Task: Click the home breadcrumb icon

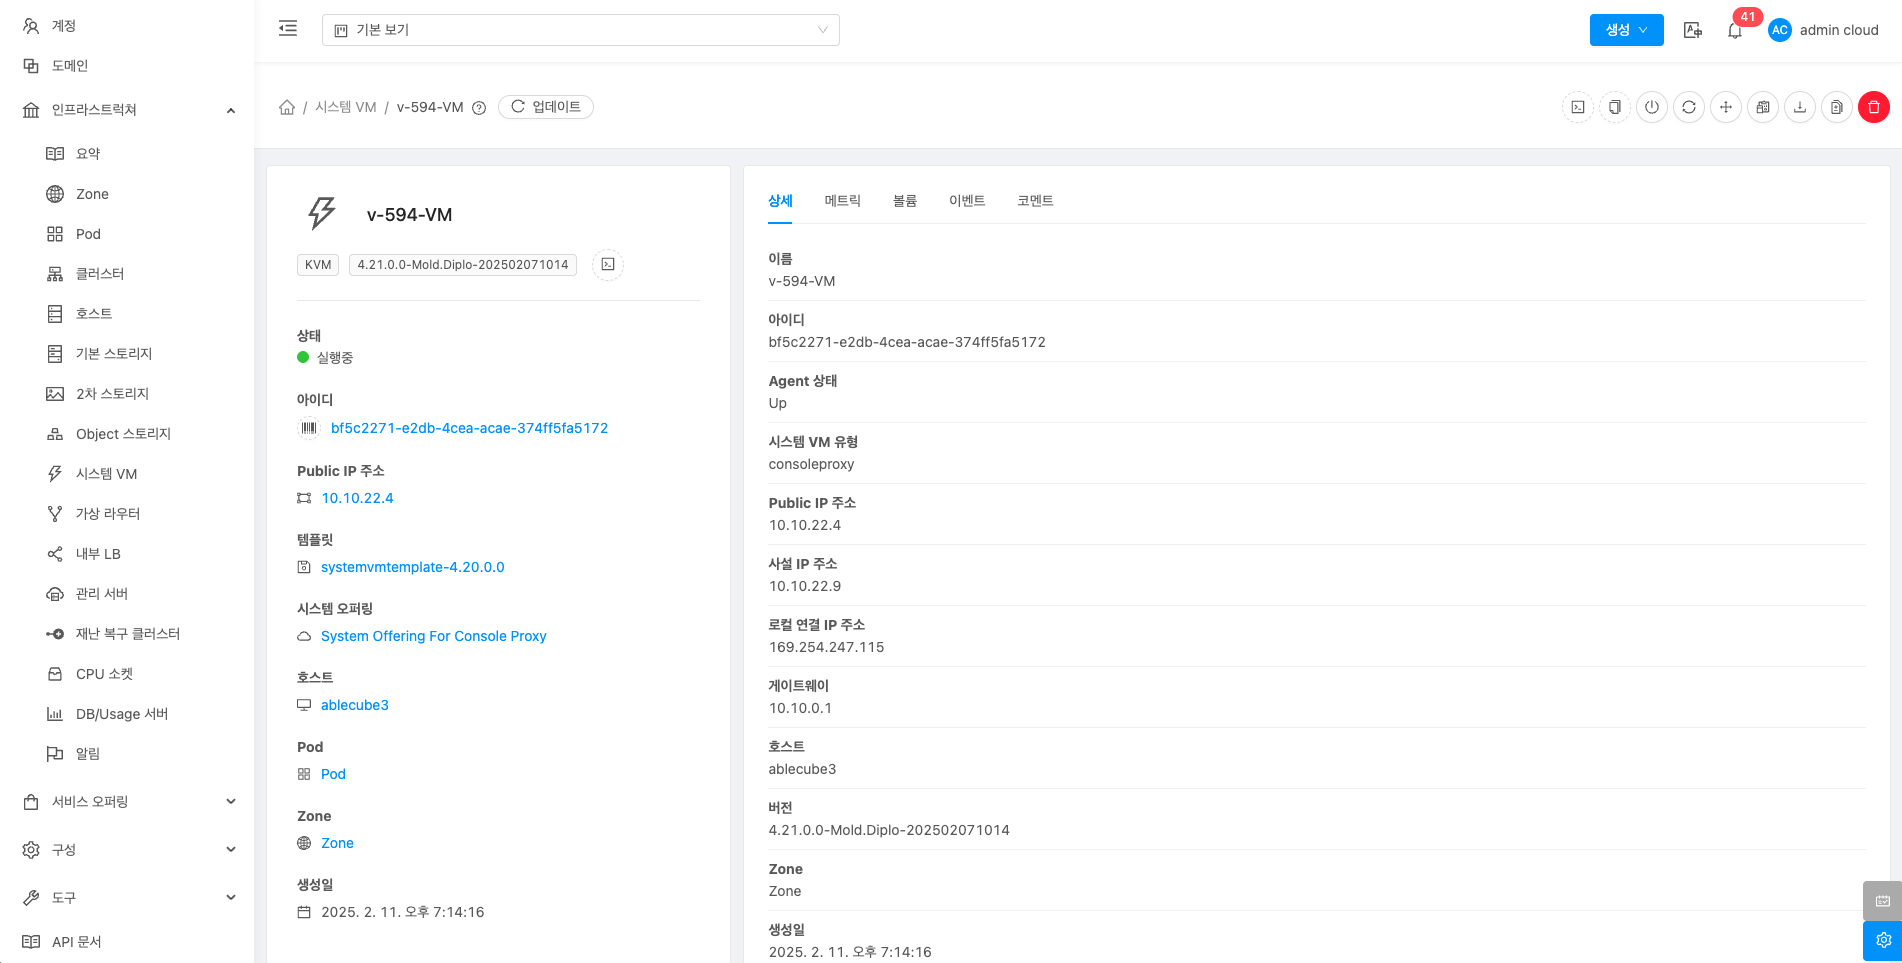Action: point(287,107)
